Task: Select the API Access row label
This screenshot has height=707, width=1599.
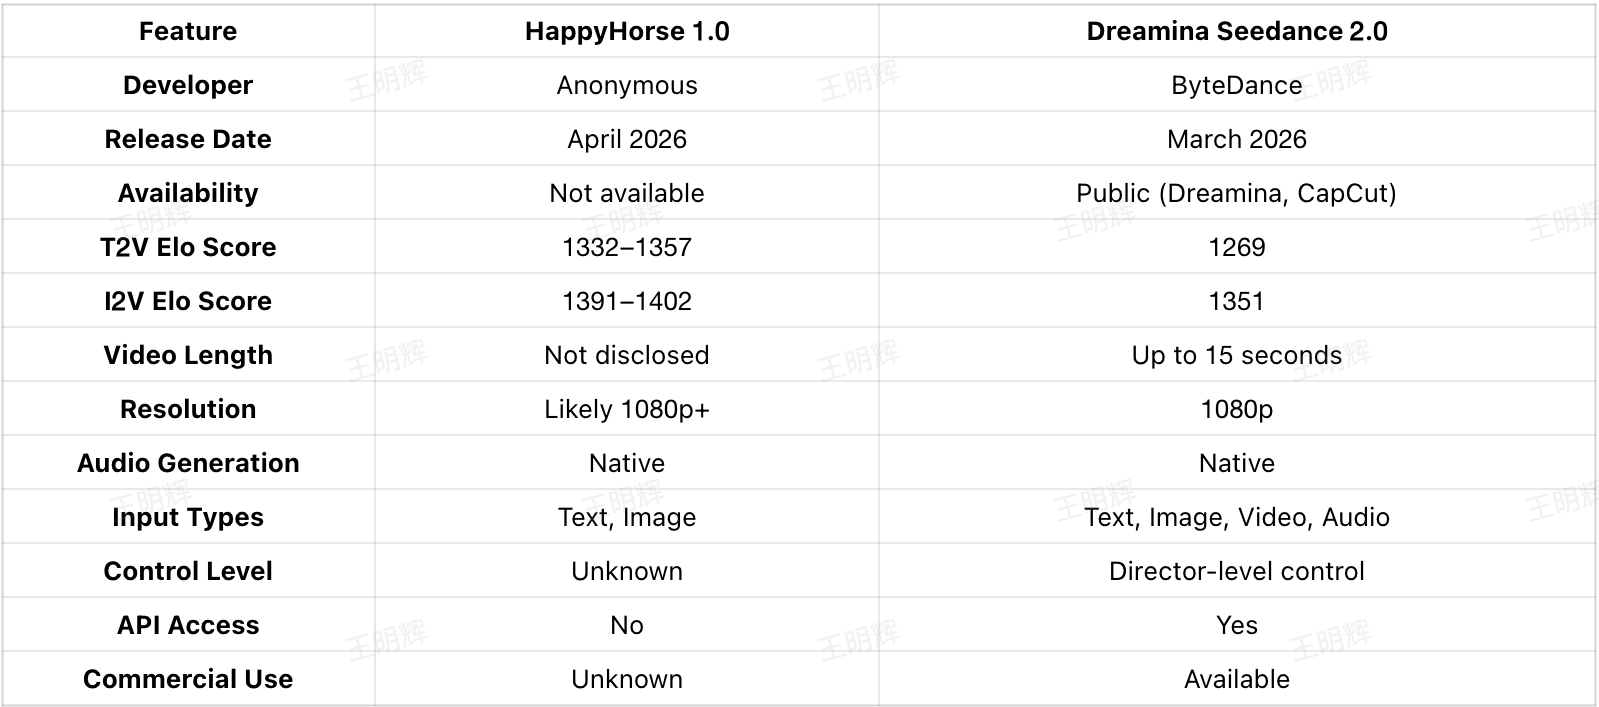Action: (x=188, y=625)
